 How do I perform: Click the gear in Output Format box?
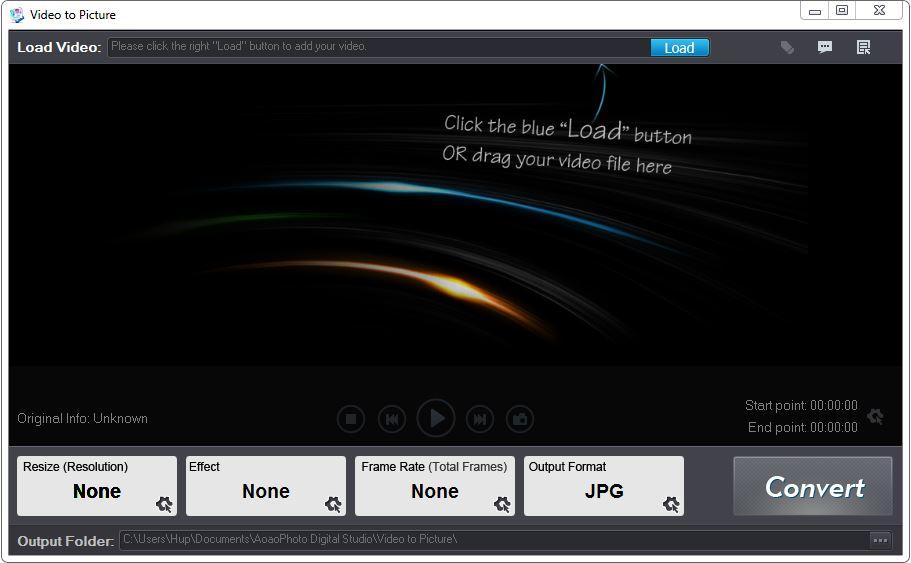tap(672, 504)
